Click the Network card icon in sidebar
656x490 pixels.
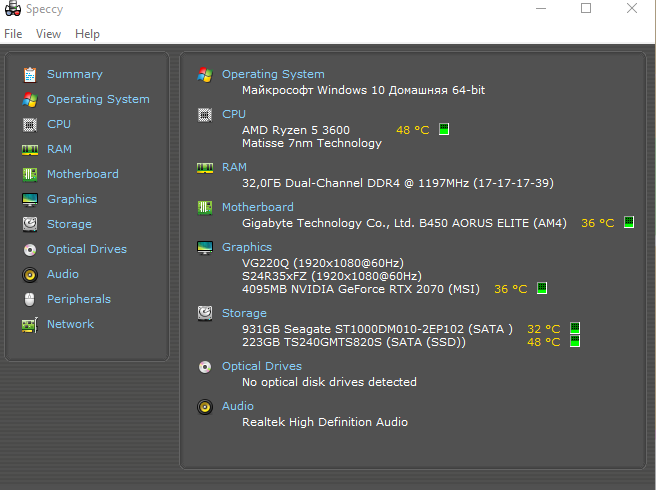tap(30, 325)
